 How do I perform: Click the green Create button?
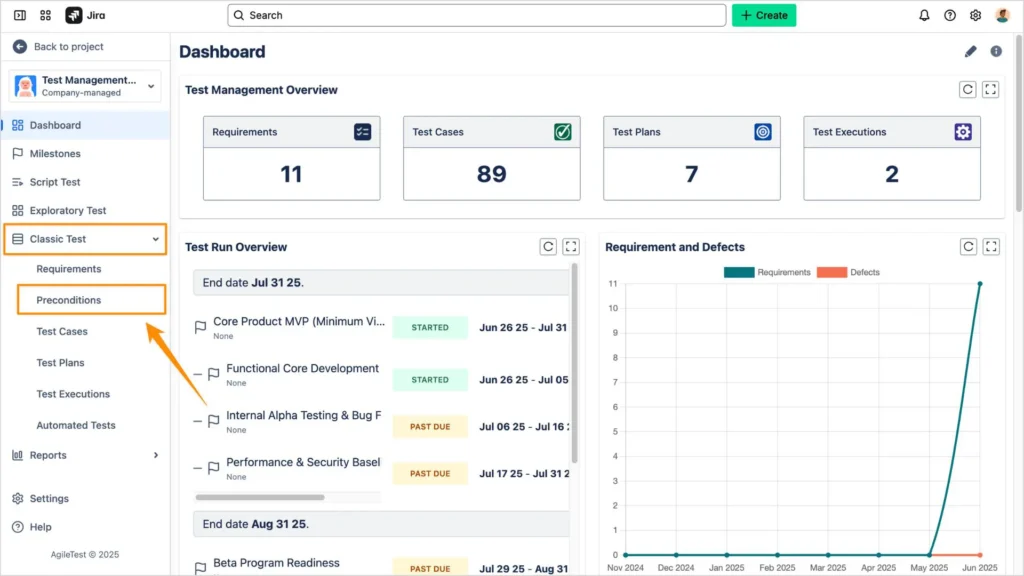[x=764, y=15]
